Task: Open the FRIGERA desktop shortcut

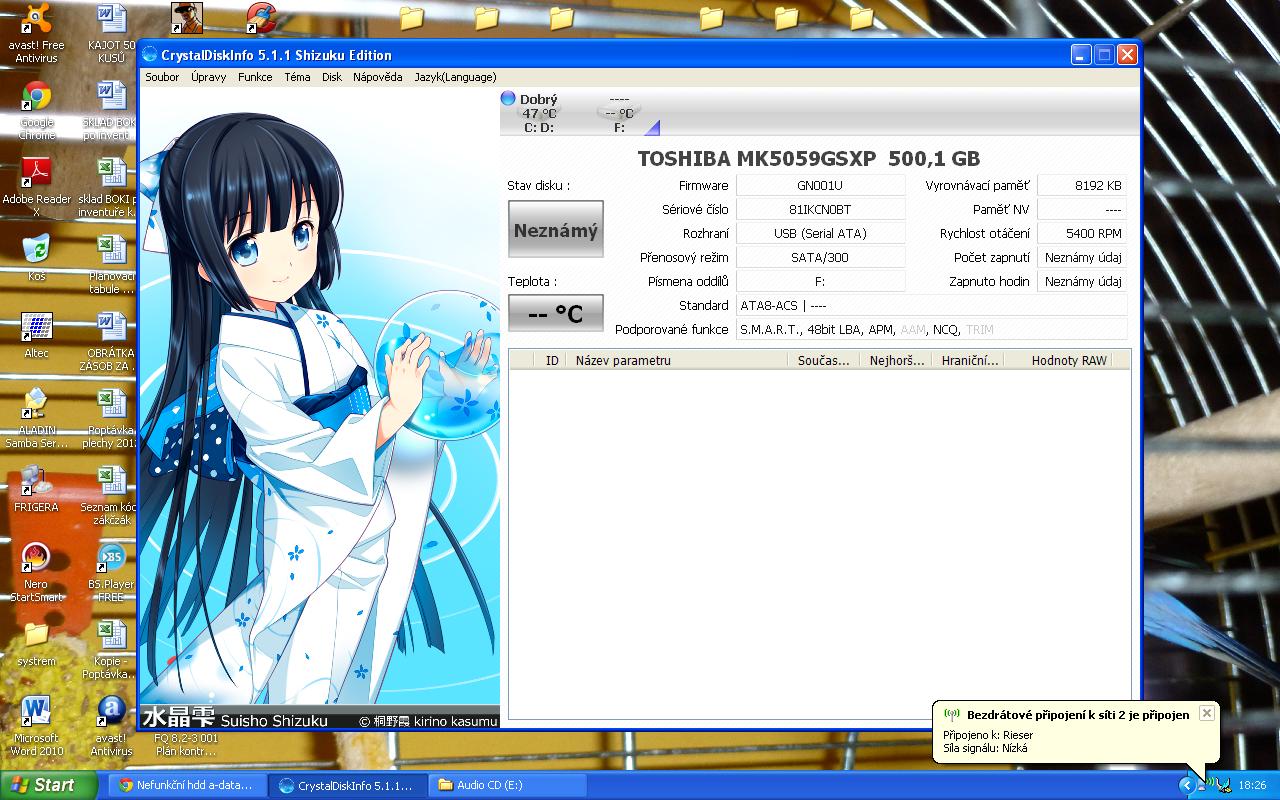Action: pyautogui.click(x=36, y=488)
